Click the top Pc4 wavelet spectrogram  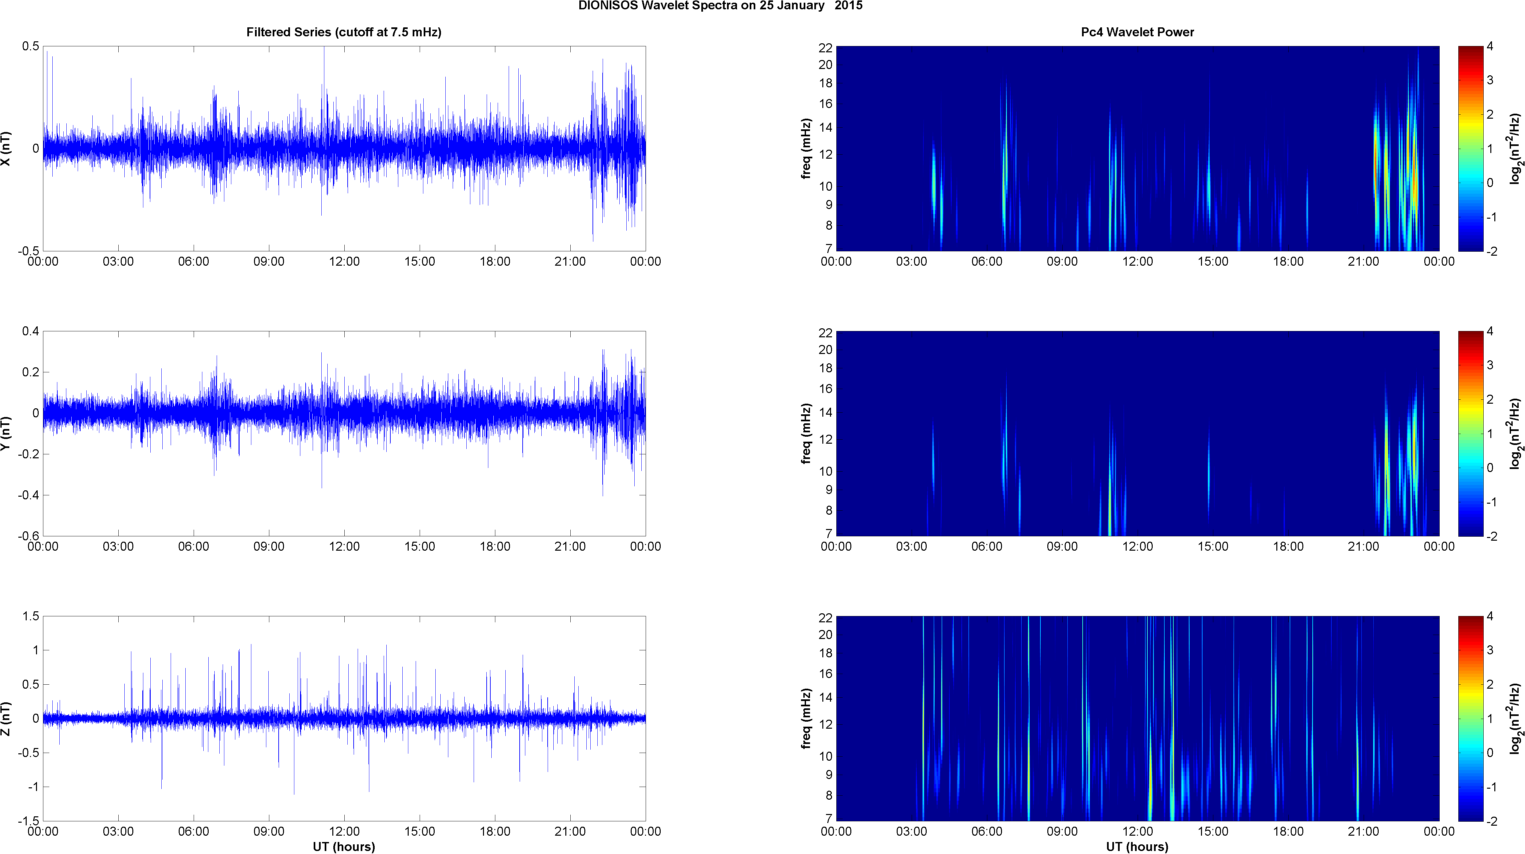(1137, 148)
